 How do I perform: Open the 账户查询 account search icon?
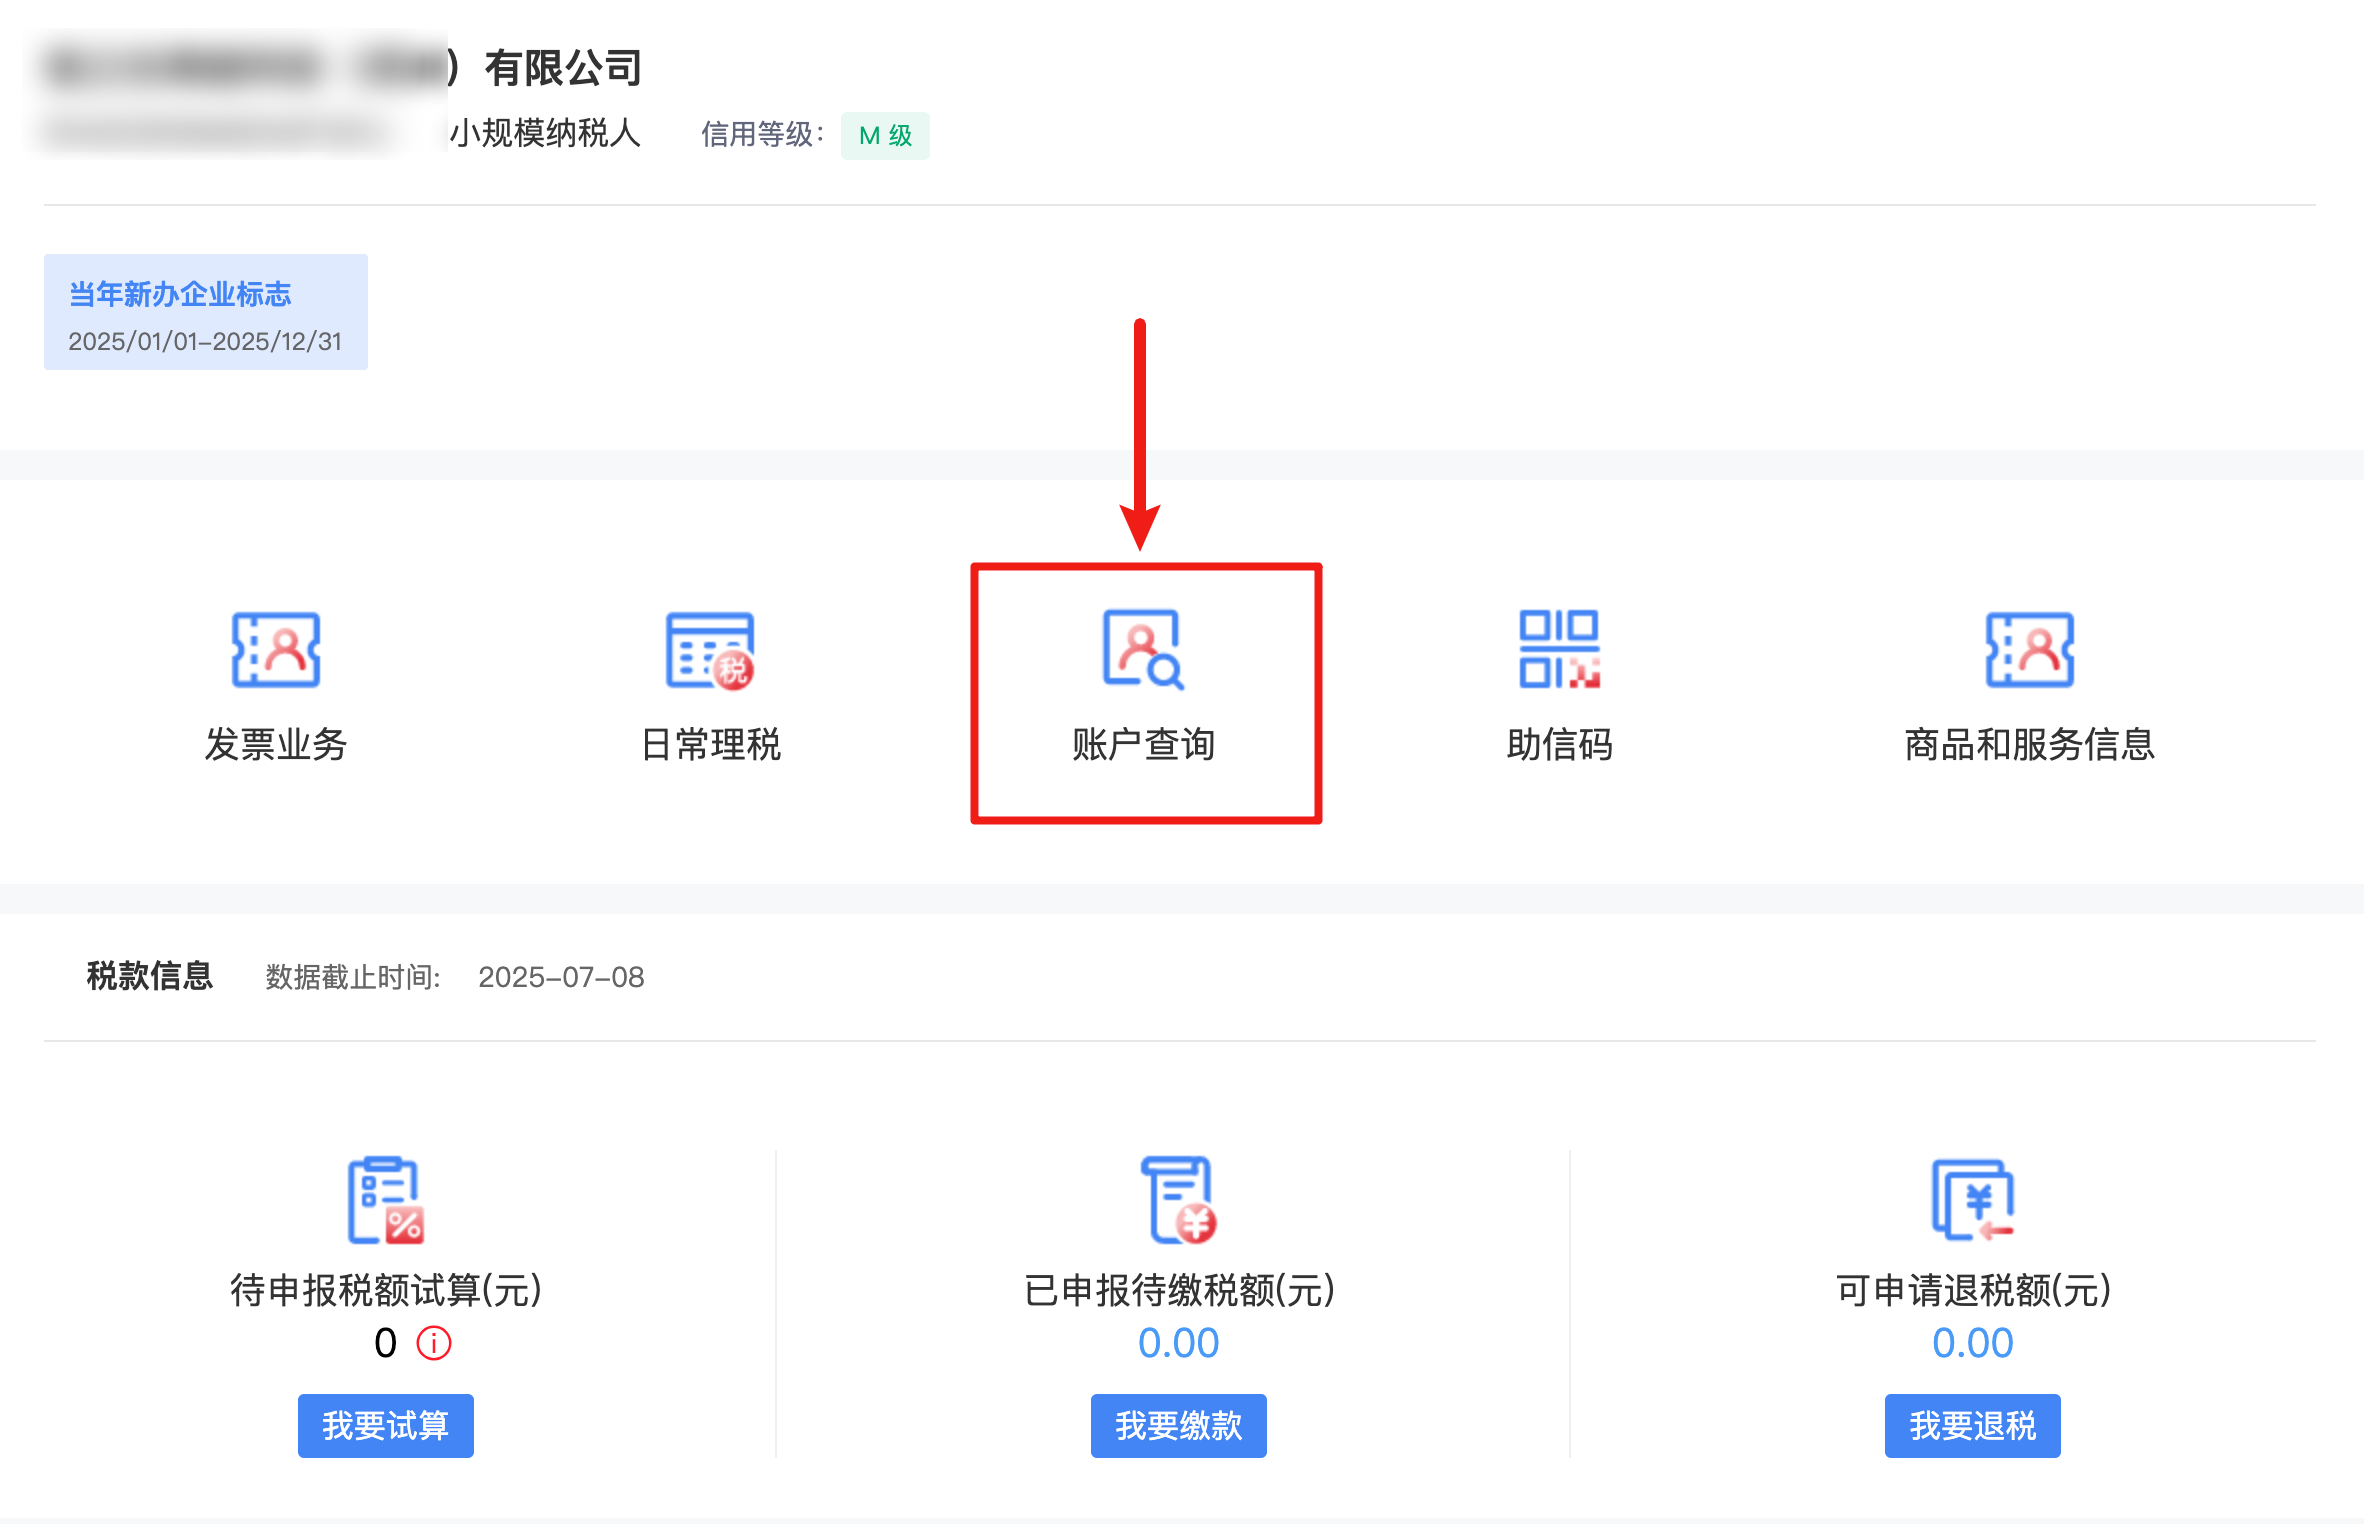tap(1143, 650)
